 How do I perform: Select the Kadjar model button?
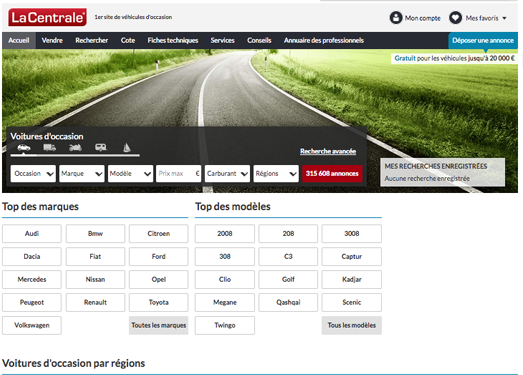point(352,280)
